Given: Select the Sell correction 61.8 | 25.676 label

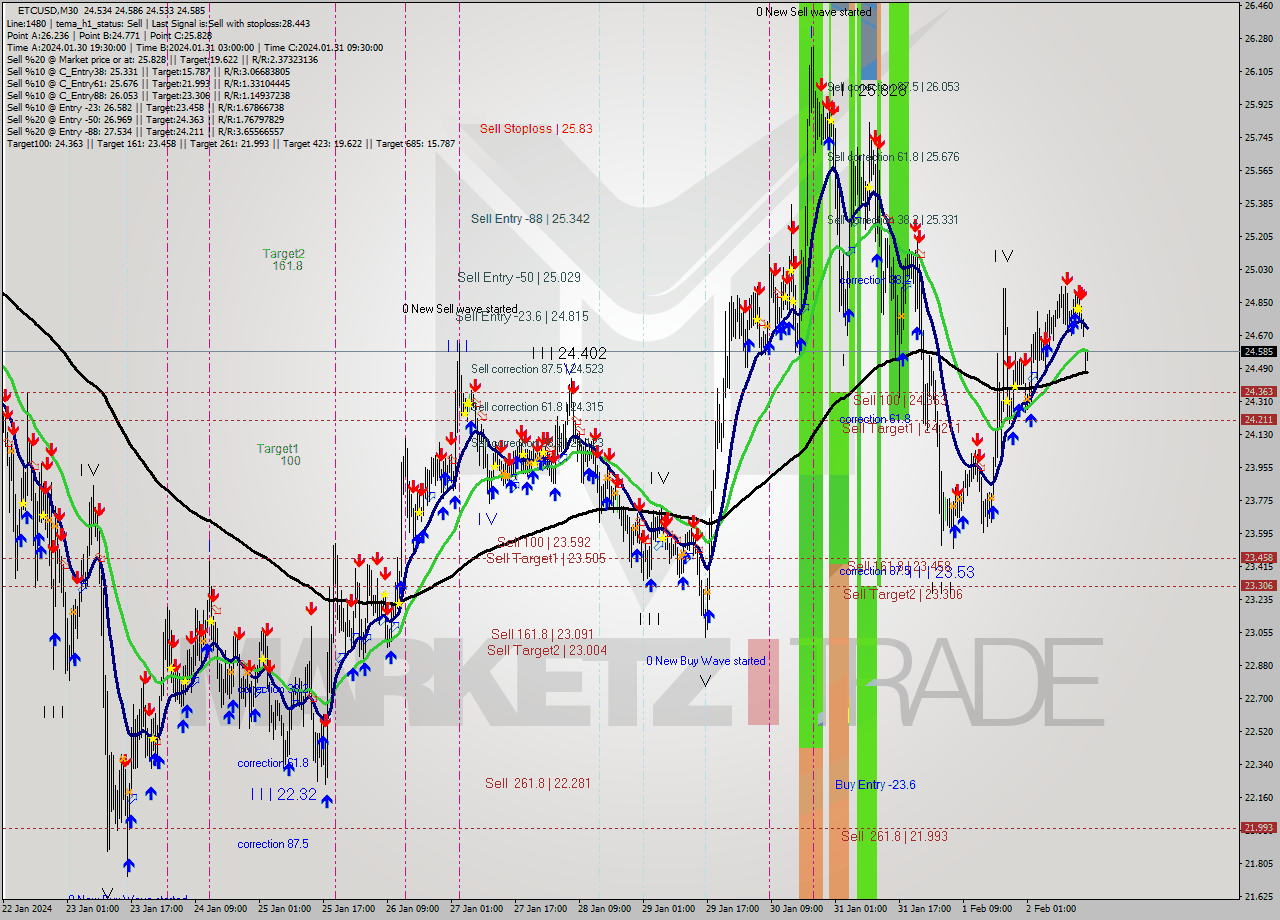Looking at the screenshot, I should point(893,157).
